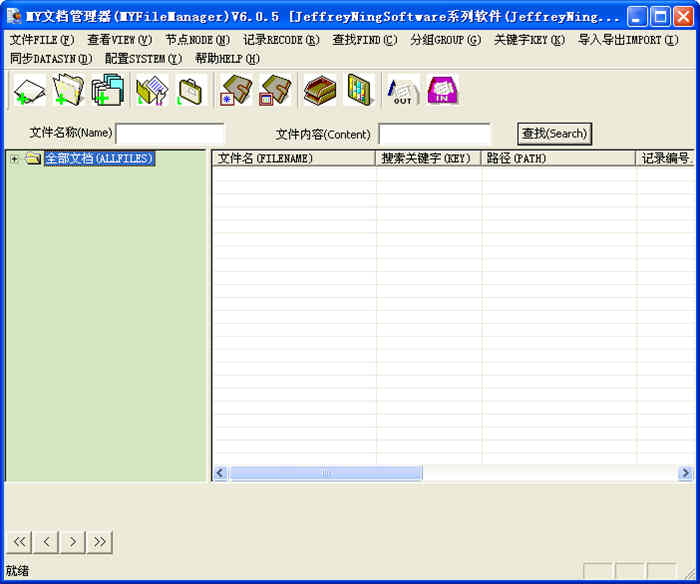Expand the ALLFILES tree node
700x584 pixels.
pyautogui.click(x=14, y=159)
